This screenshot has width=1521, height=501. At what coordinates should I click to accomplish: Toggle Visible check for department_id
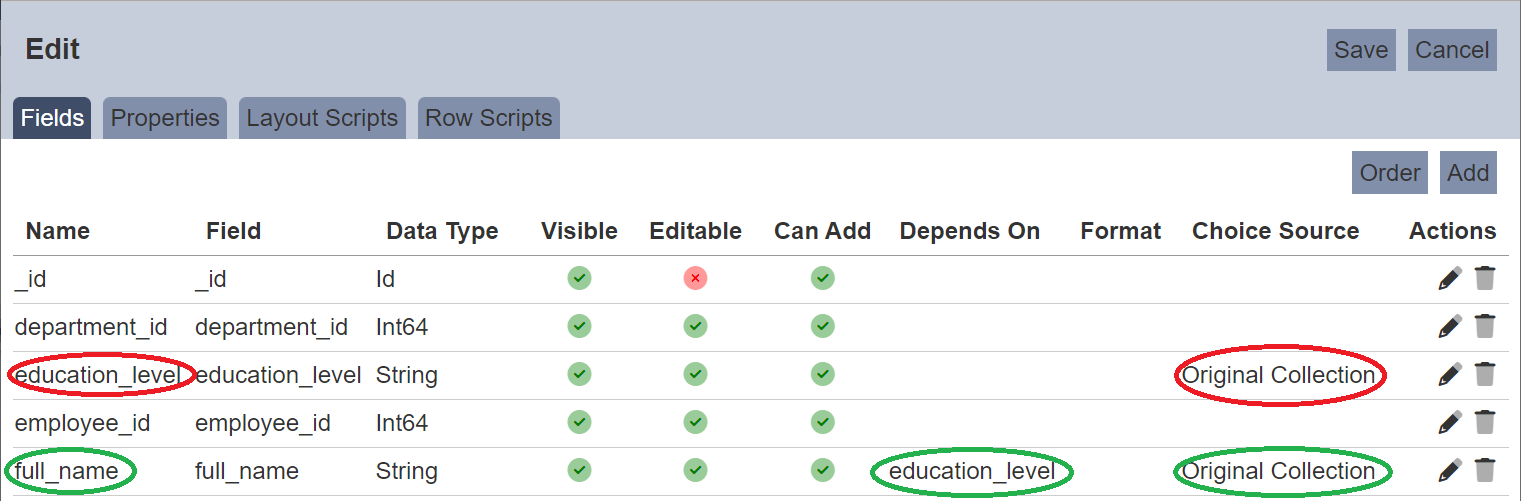click(579, 326)
